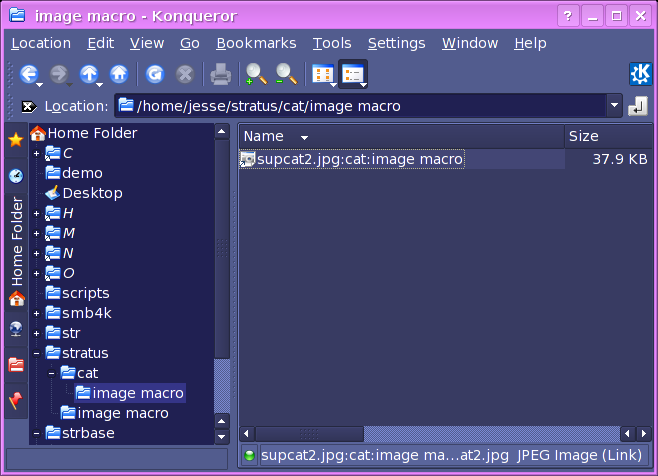This screenshot has width=658, height=476.
Task: Open the Tools menu
Action: [332, 43]
